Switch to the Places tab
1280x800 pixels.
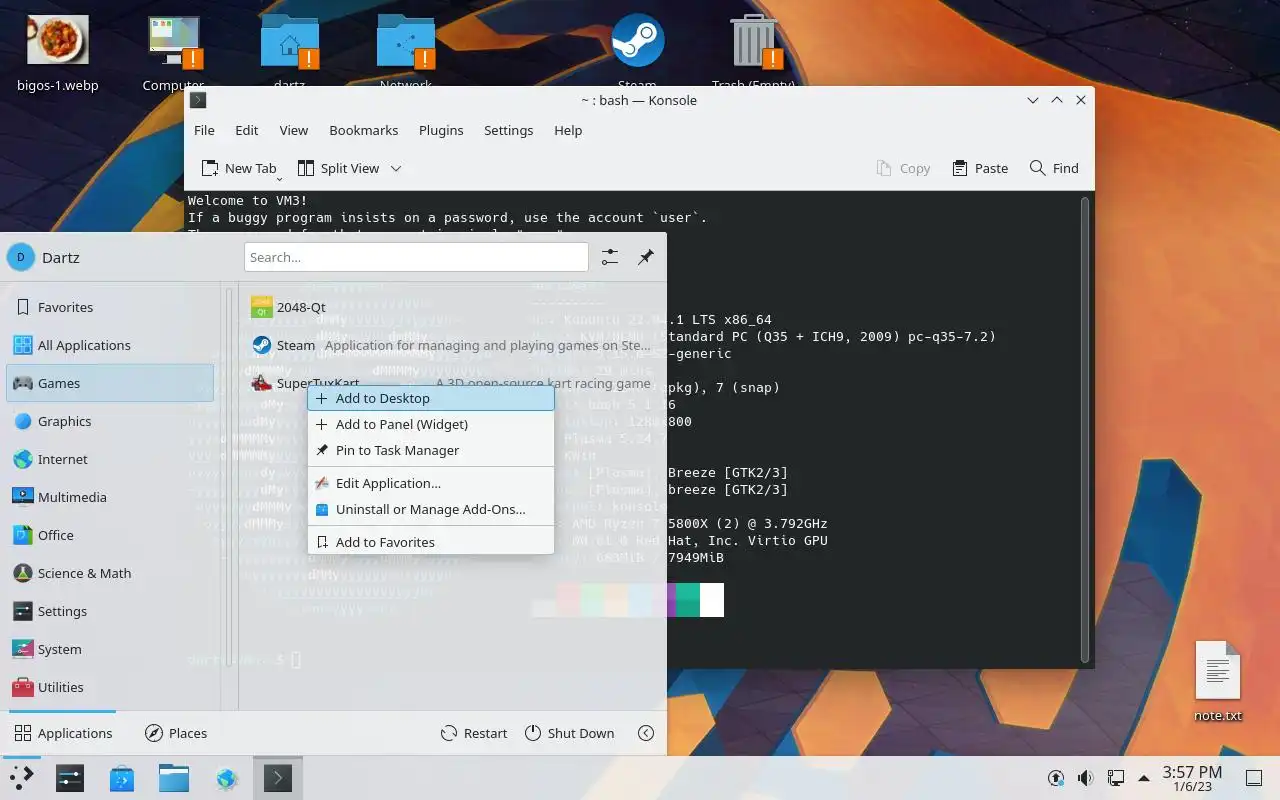point(176,733)
